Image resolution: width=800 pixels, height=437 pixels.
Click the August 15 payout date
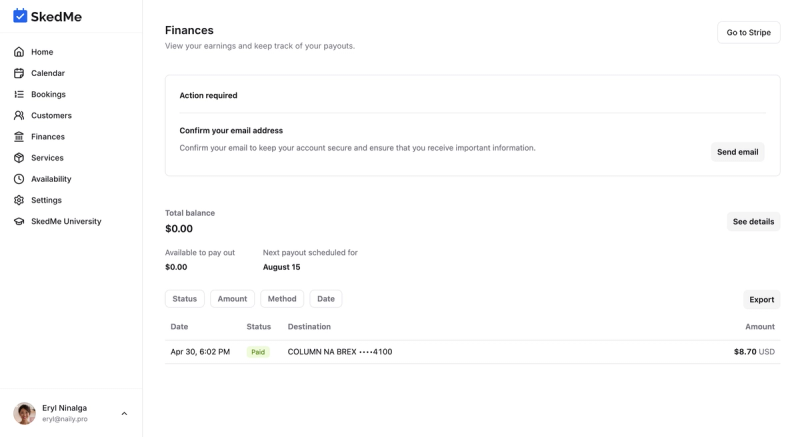(282, 267)
